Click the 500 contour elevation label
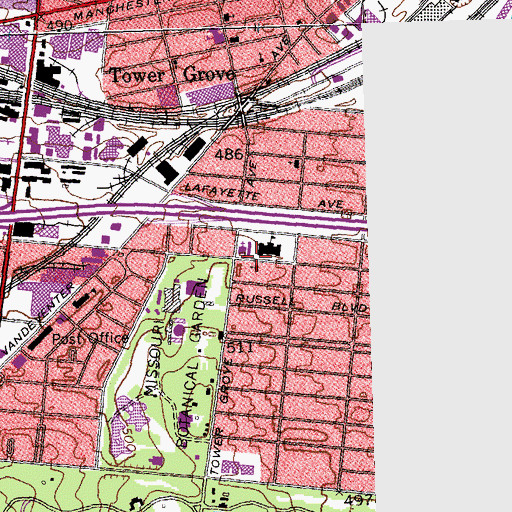 129,439
